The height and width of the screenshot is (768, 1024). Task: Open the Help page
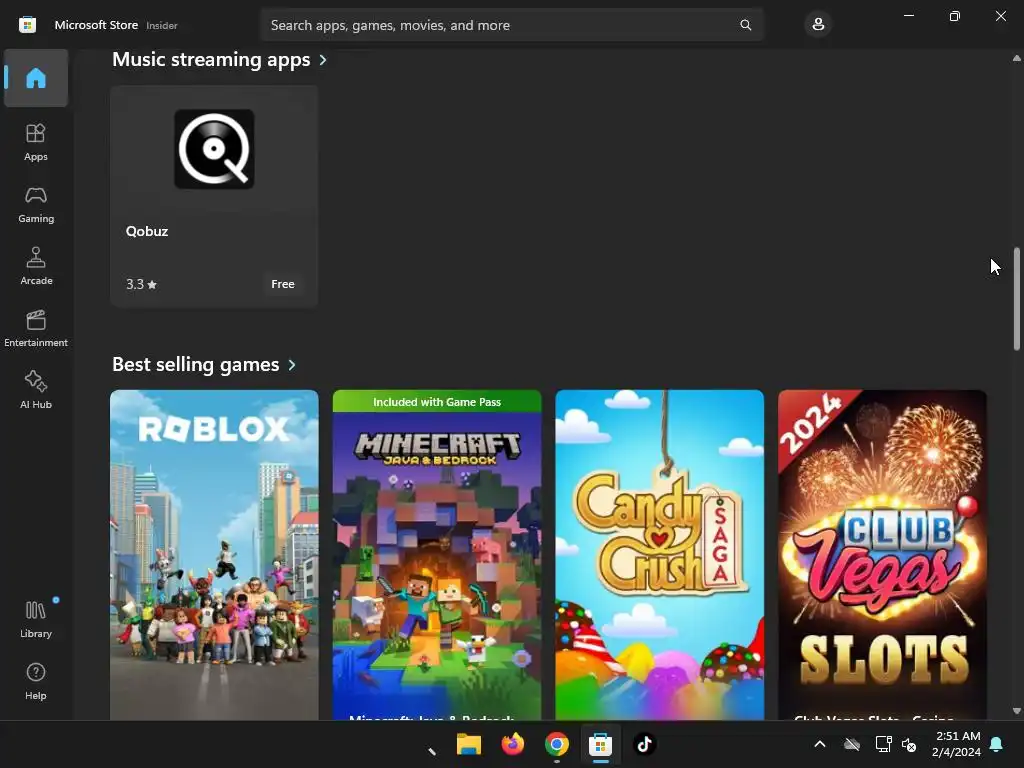[36, 681]
